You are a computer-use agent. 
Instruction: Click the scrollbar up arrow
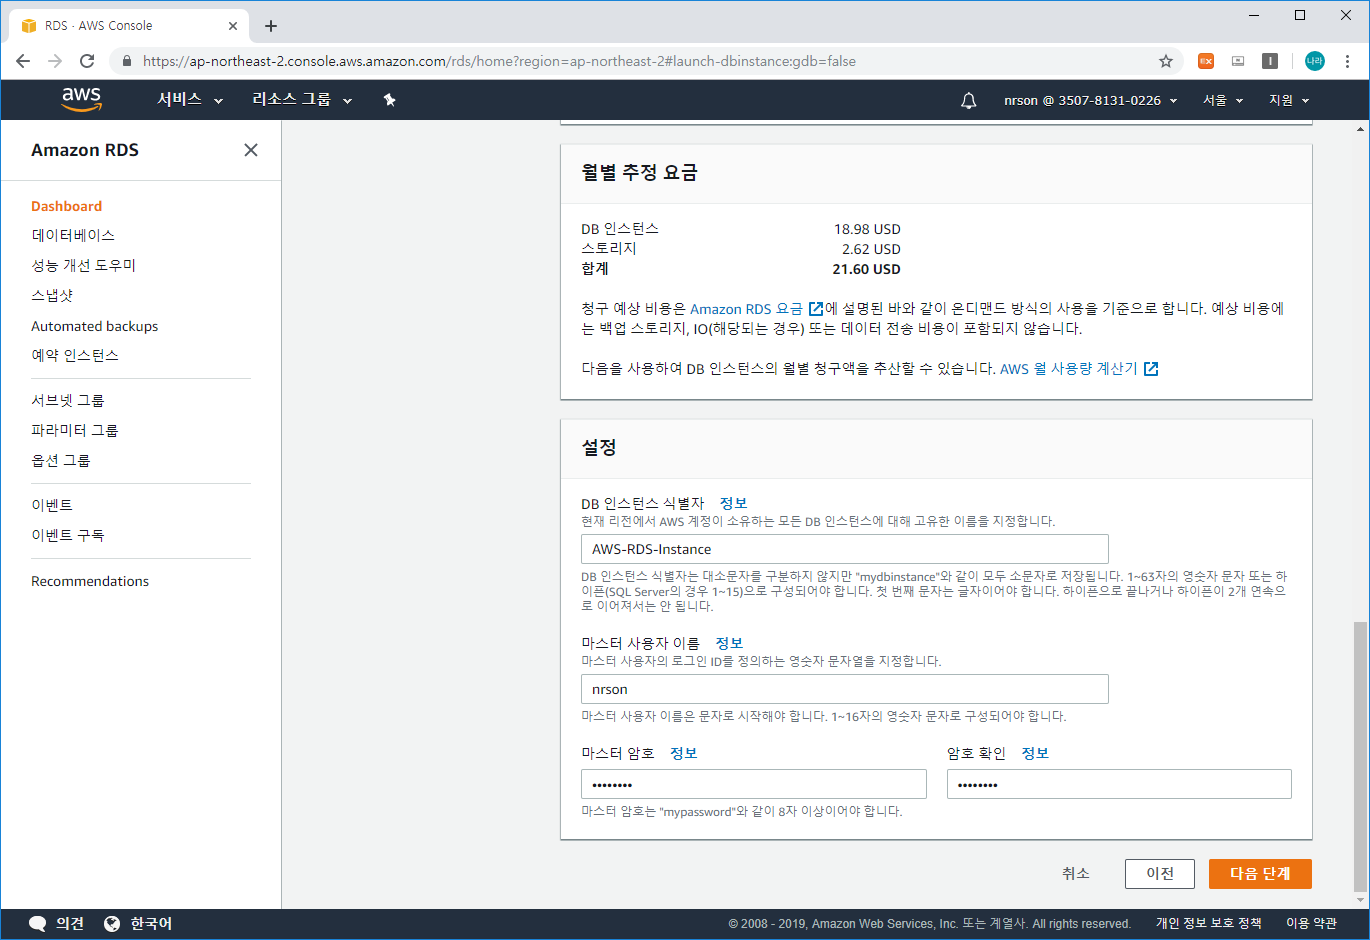[x=1360, y=129]
